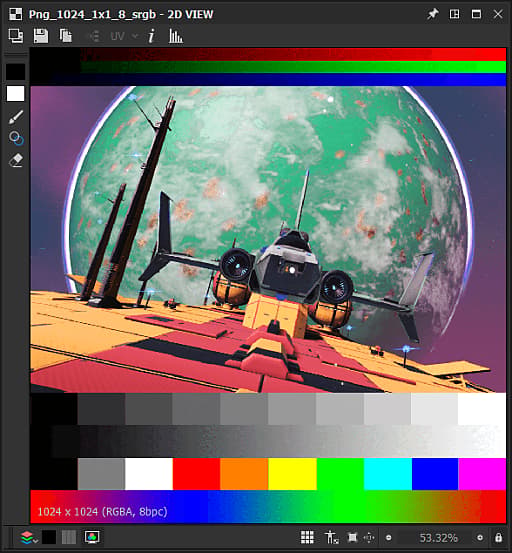Click the four-arrow crosshair icon

[x=369, y=537]
